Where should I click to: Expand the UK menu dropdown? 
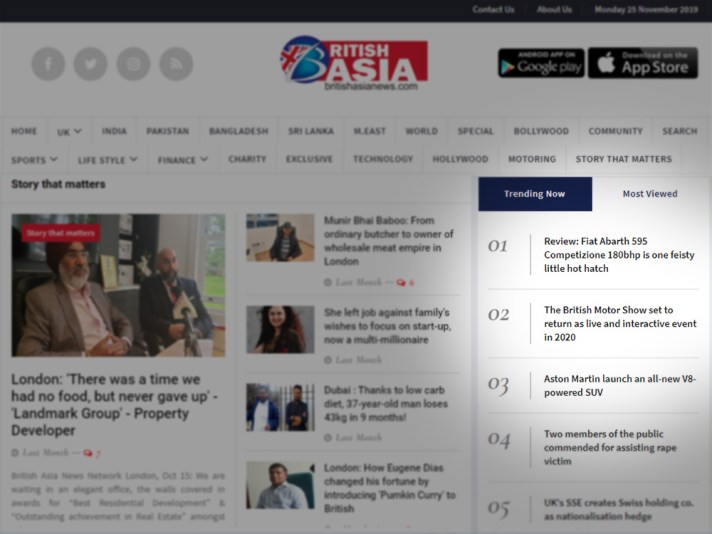pyautogui.click(x=69, y=132)
